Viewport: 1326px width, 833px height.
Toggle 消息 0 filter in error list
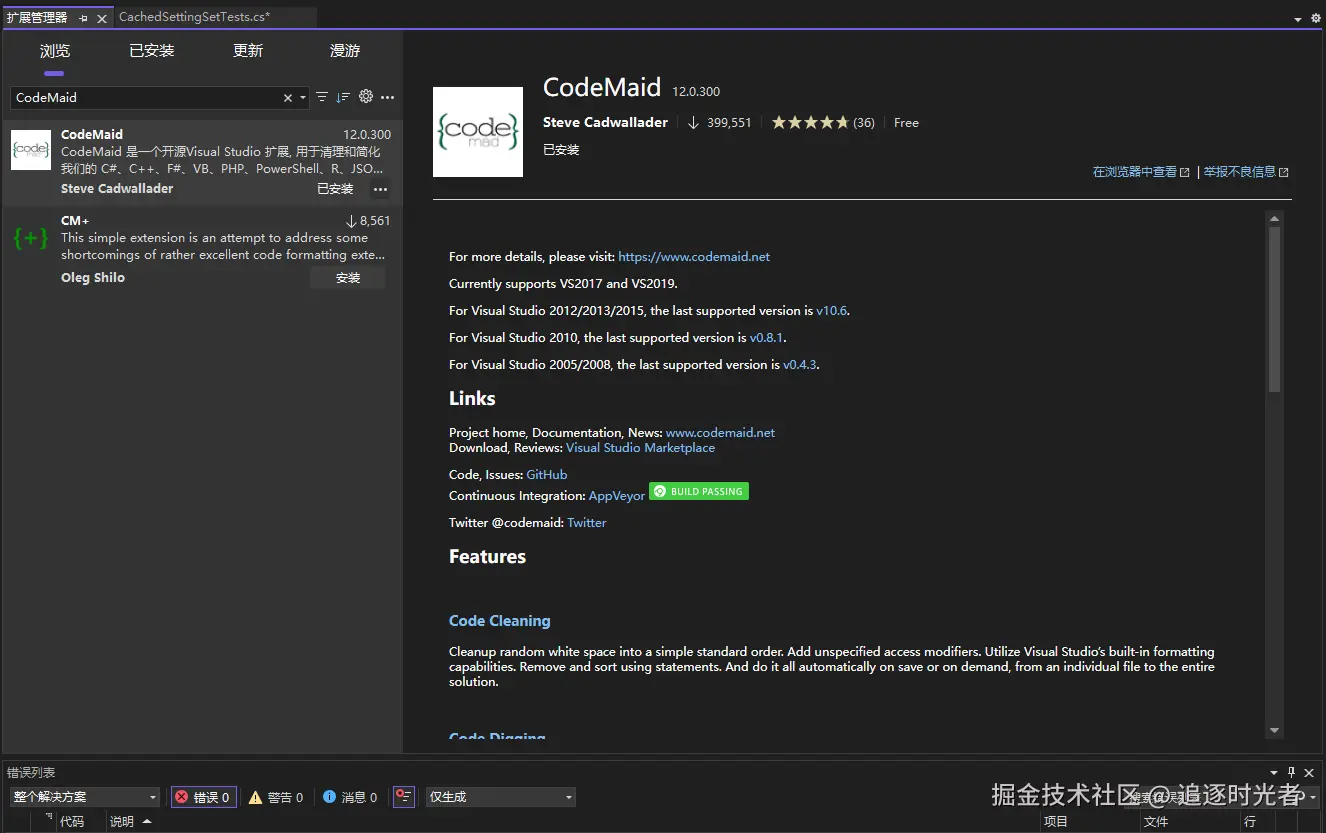click(x=350, y=797)
